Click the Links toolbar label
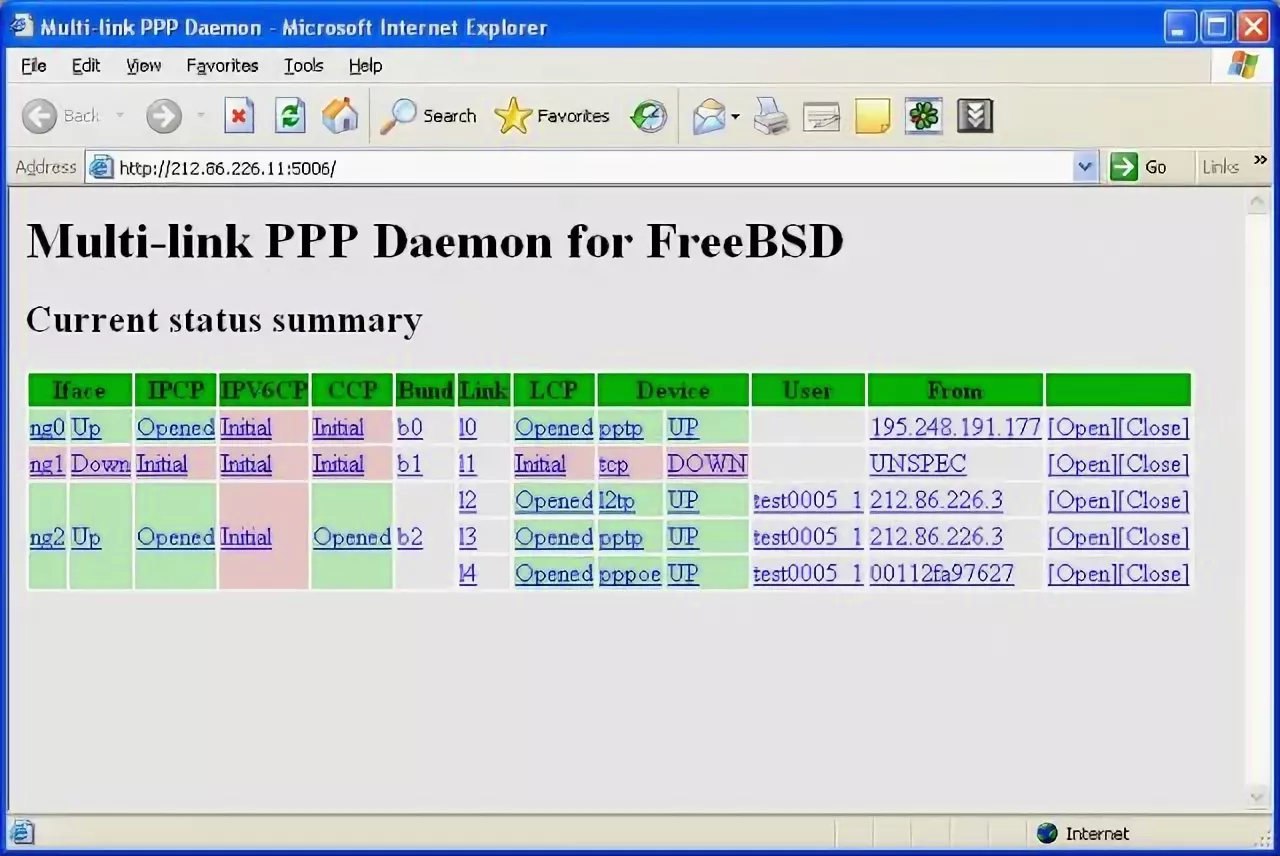Image resolution: width=1280 pixels, height=856 pixels. point(1220,167)
